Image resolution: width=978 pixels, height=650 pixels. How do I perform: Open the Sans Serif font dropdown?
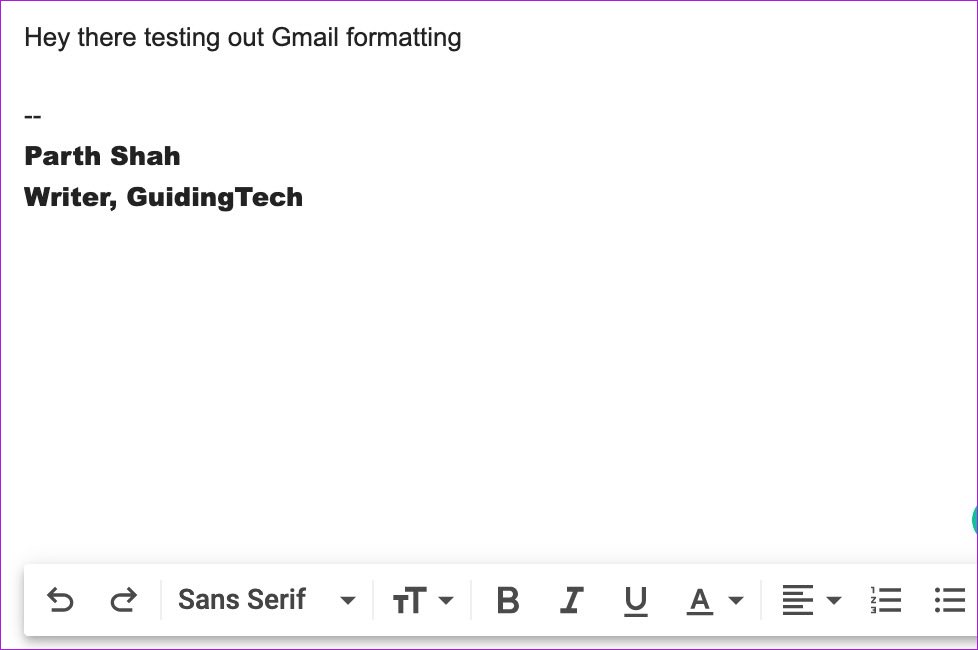[x=266, y=600]
